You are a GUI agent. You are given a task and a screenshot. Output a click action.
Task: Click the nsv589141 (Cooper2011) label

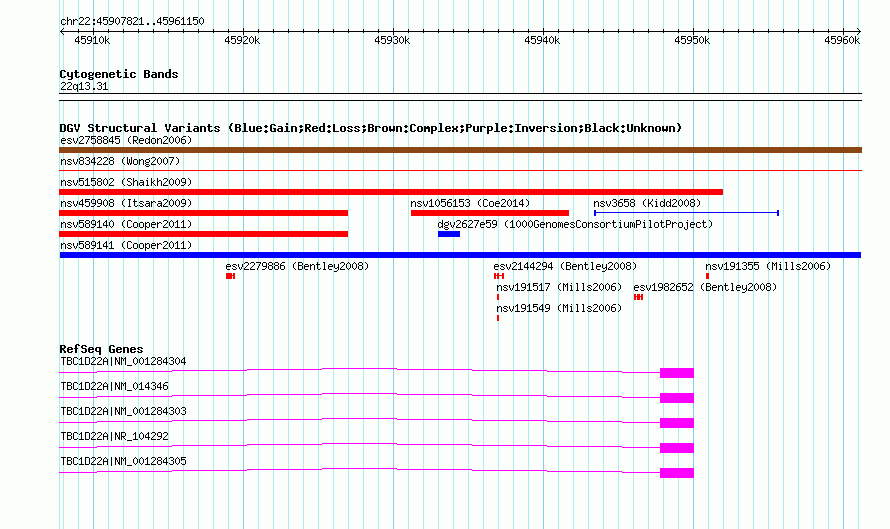coord(126,245)
